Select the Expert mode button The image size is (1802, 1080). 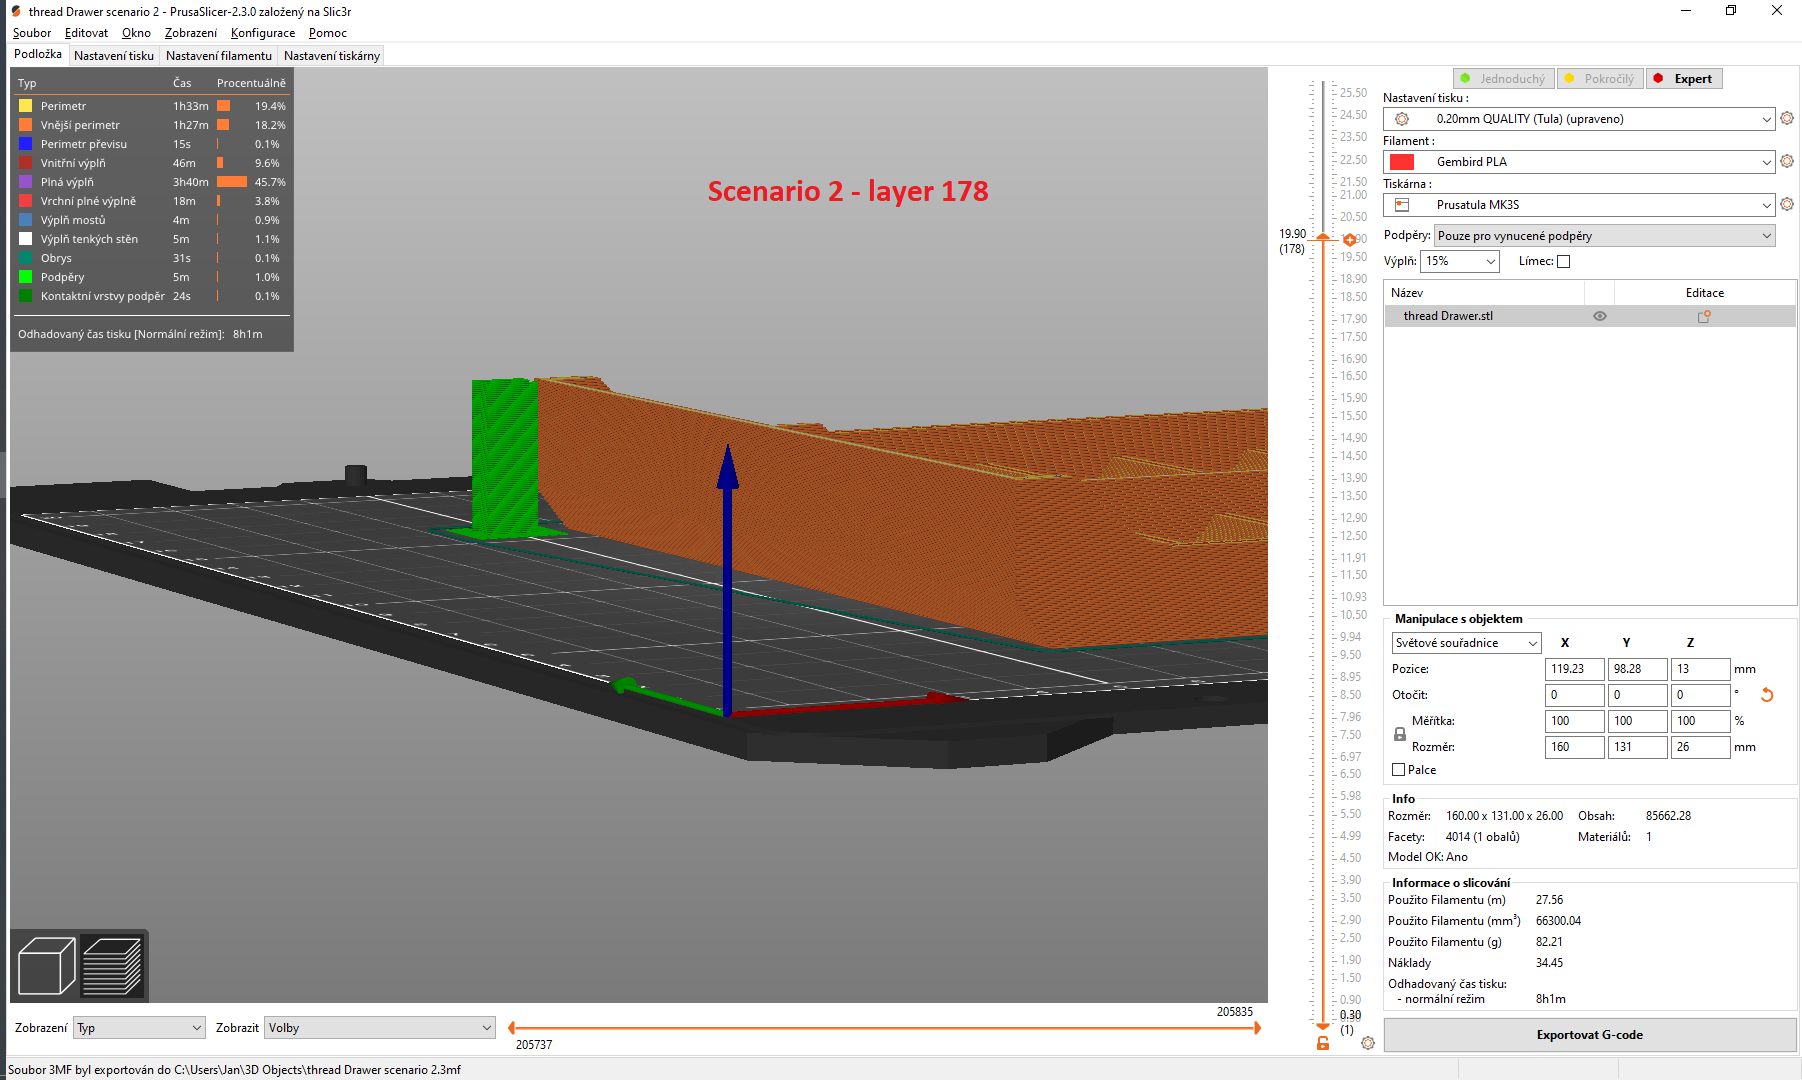pyautogui.click(x=1684, y=78)
